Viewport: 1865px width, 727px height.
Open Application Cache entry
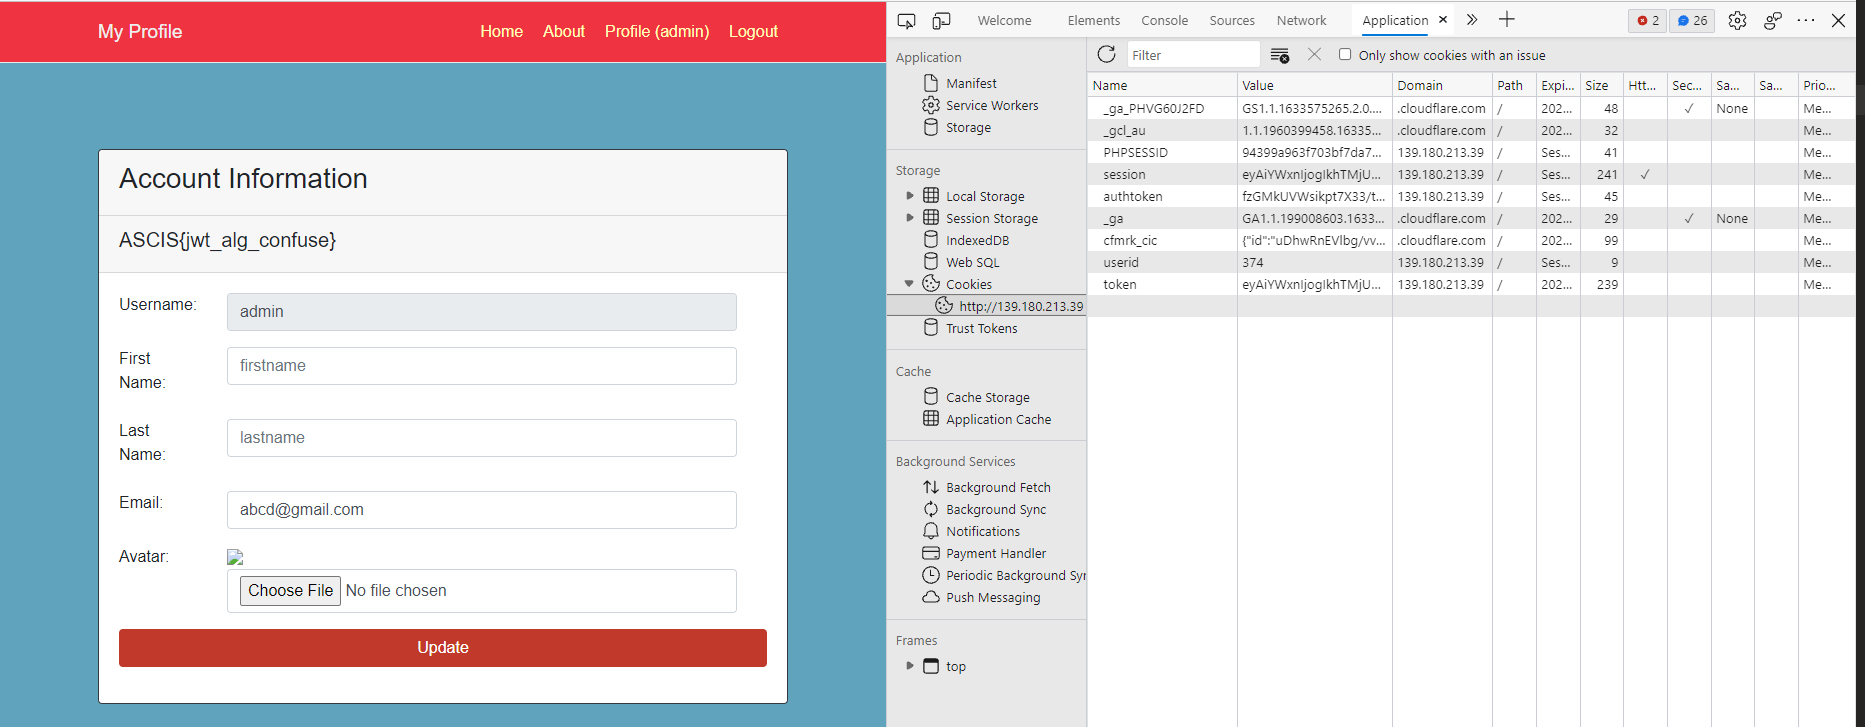tap(998, 419)
